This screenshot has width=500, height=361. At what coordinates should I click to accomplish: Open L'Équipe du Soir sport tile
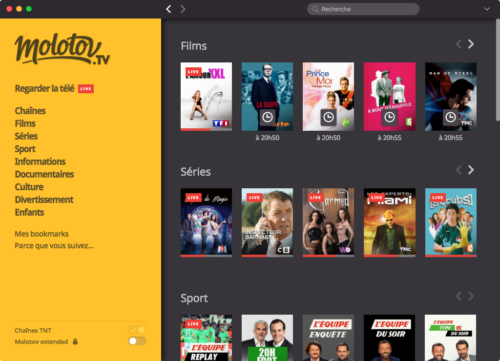[390, 338]
